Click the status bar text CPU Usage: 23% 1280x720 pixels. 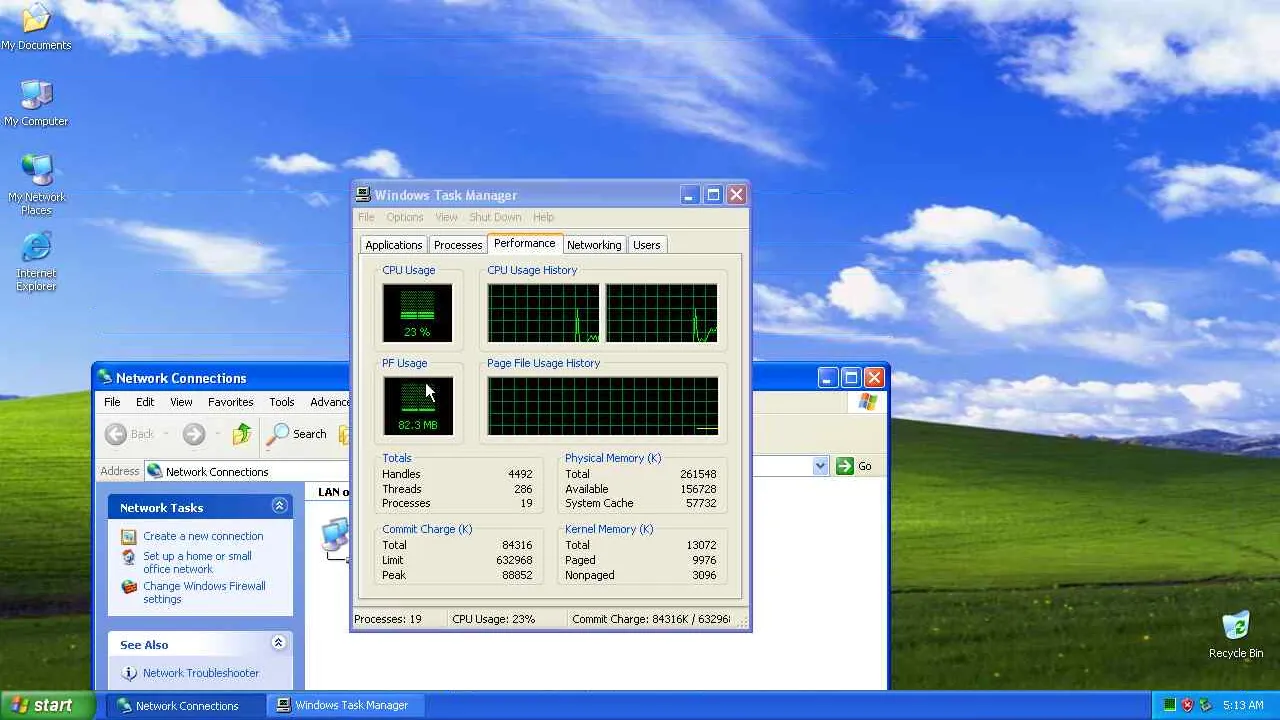[494, 619]
